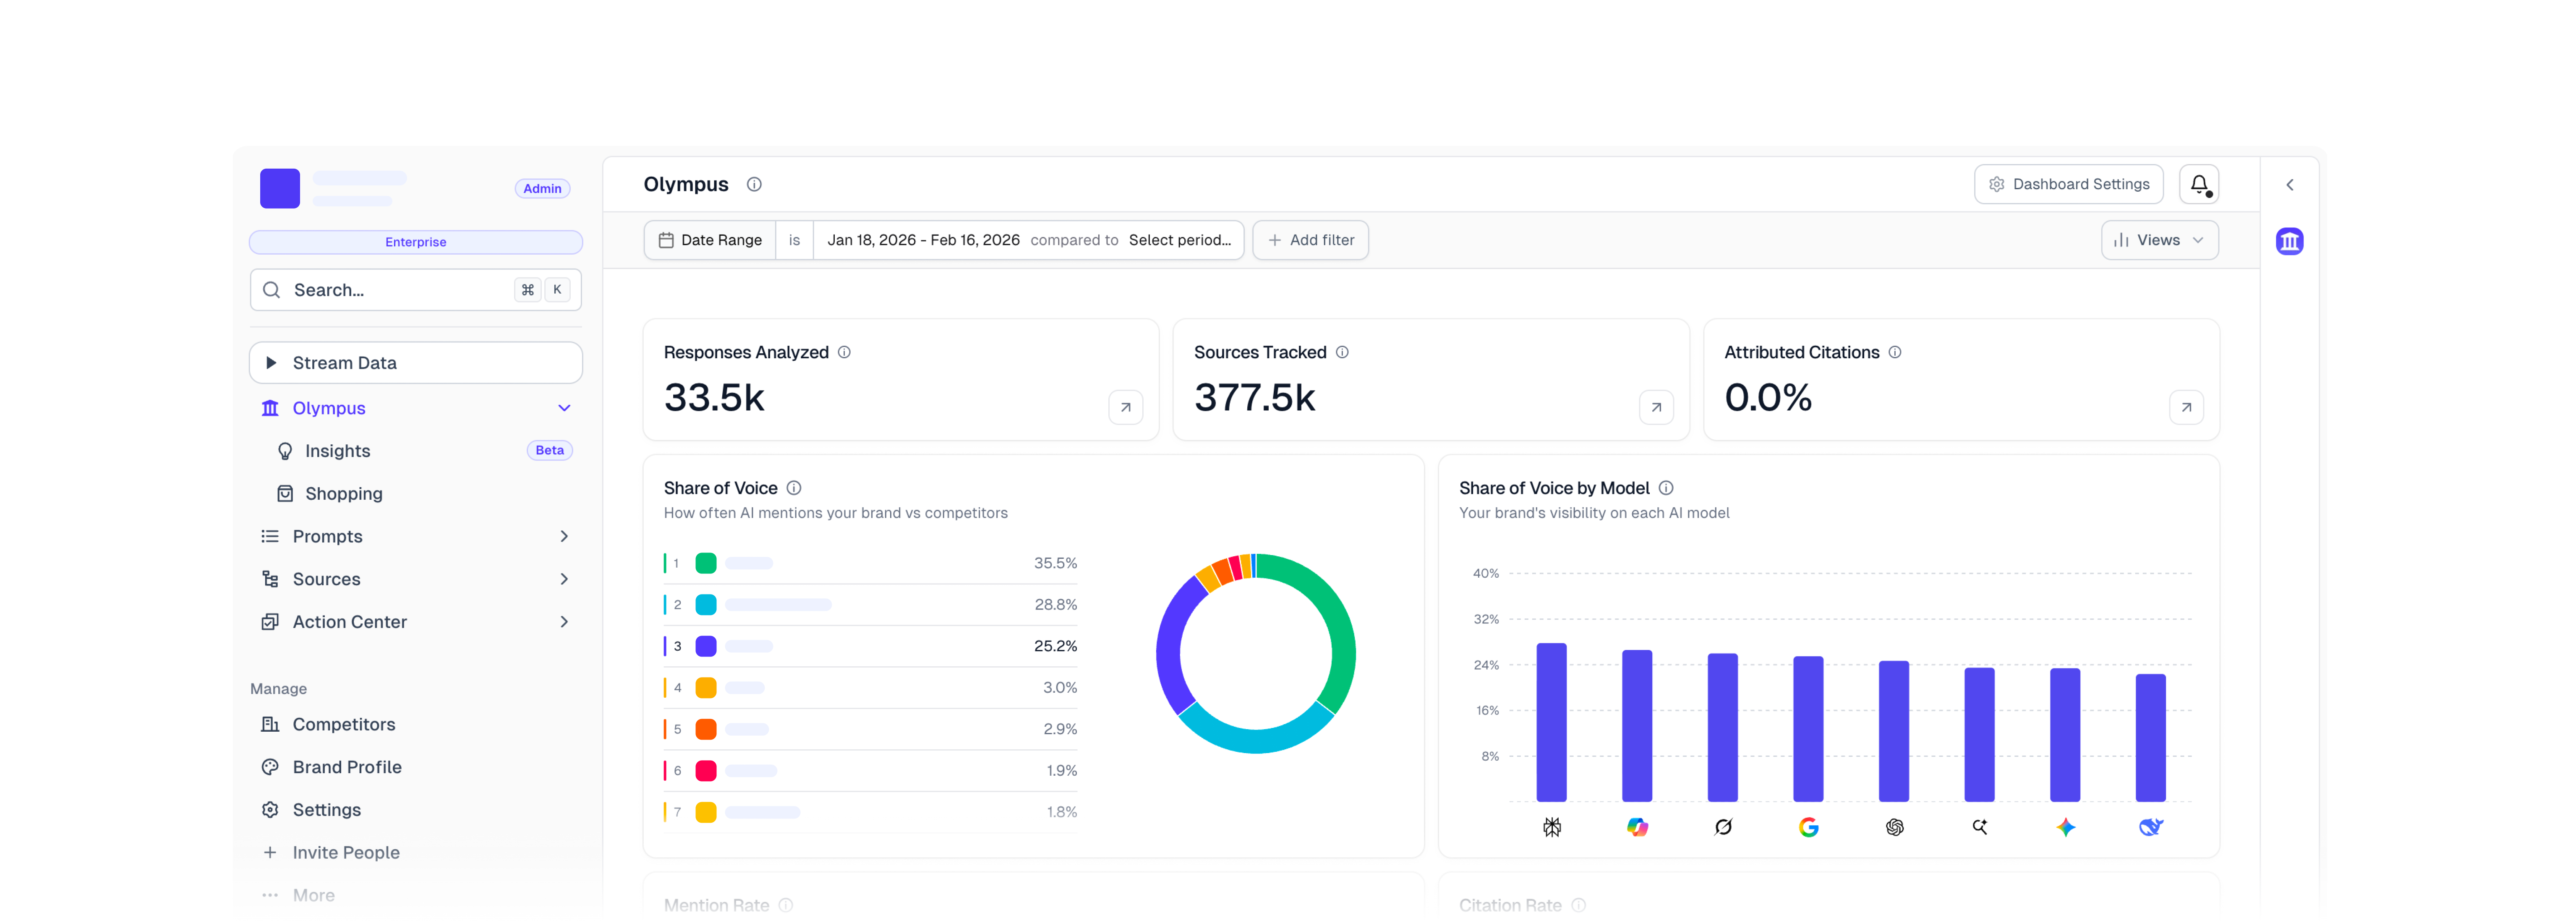Click the '28.8%' share value
The width and height of the screenshot is (2560, 923).
1055,605
